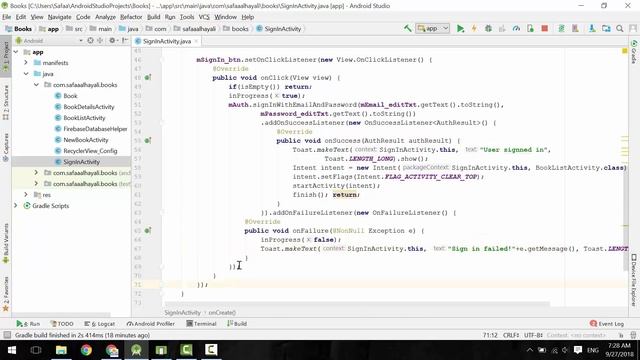Viewport: 640px width, 360px height.
Task: Expand the res folder
Action: pyautogui.click(x=26, y=195)
